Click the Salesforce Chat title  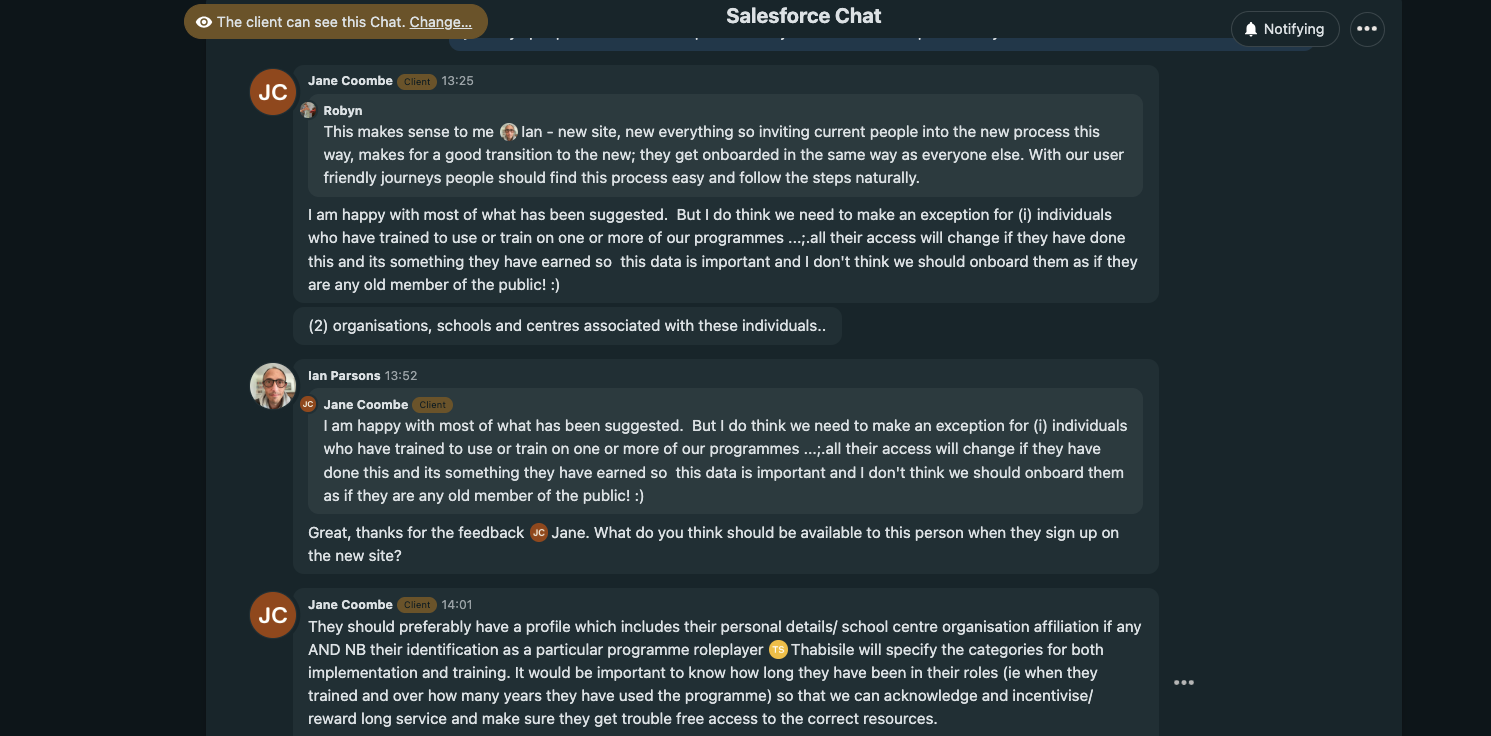pyautogui.click(x=804, y=16)
